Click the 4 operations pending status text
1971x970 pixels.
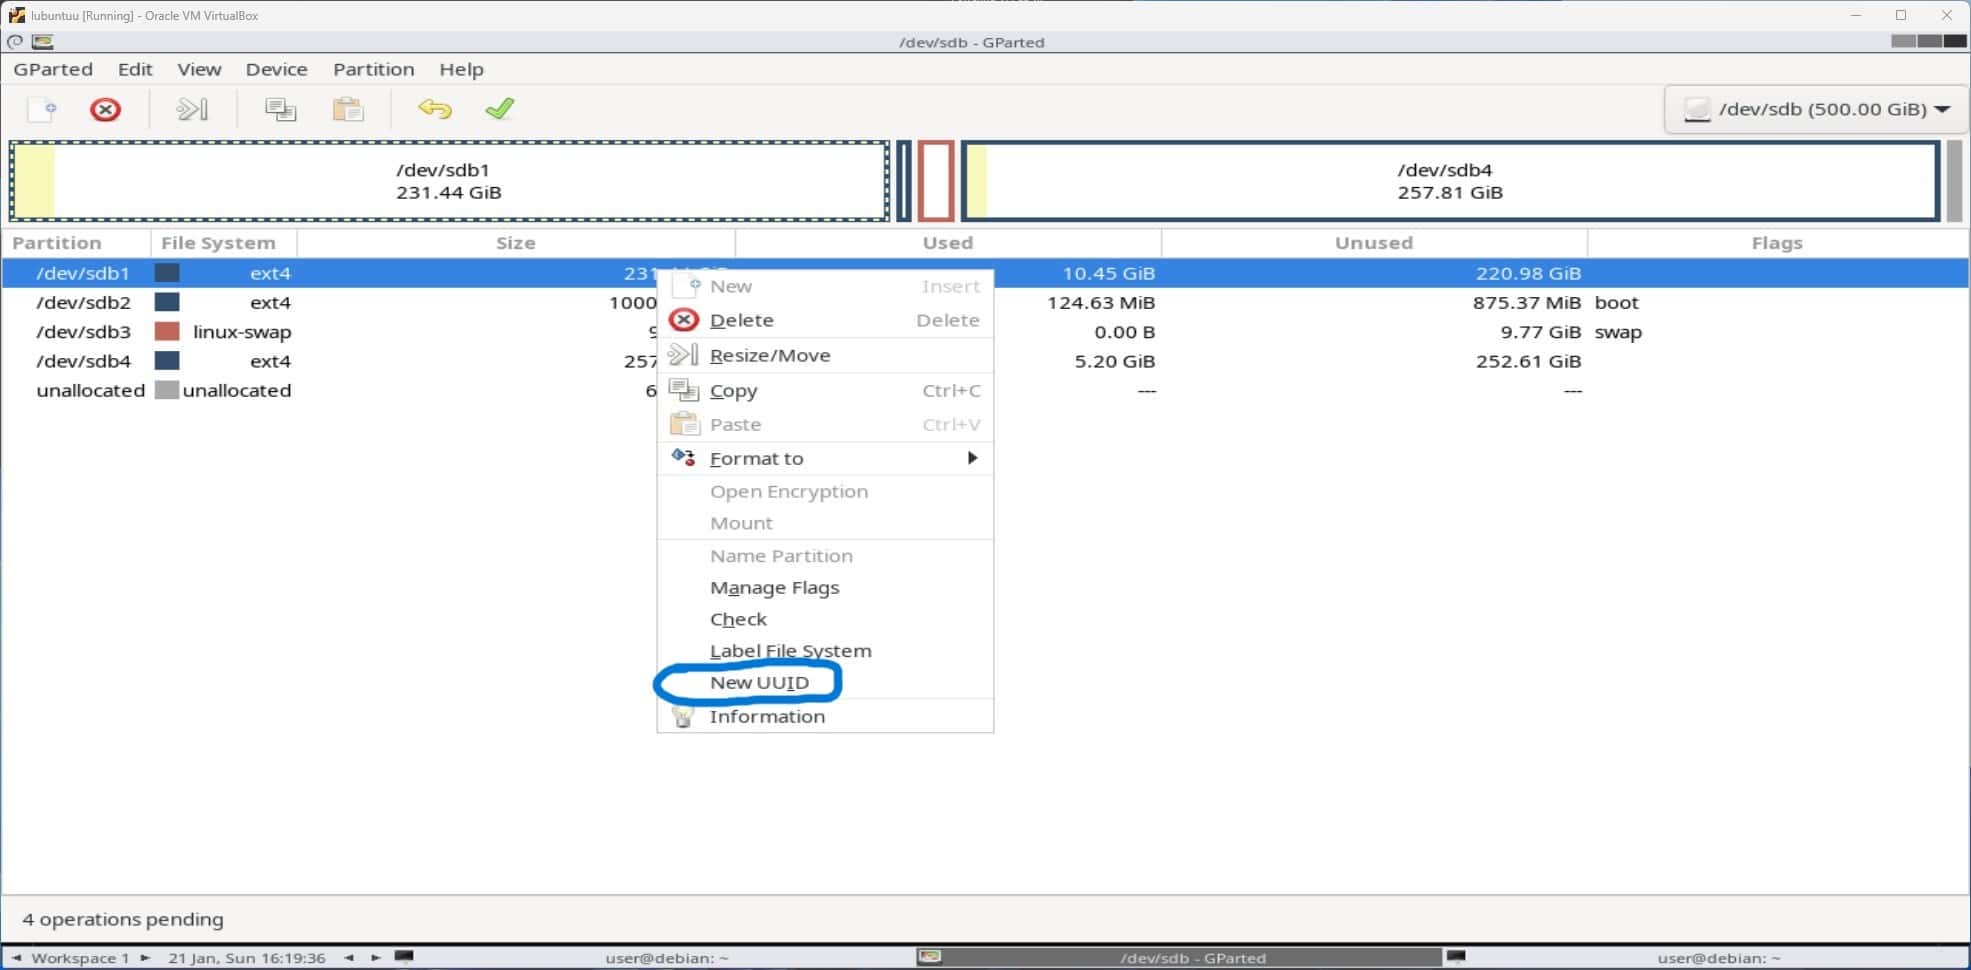123,919
